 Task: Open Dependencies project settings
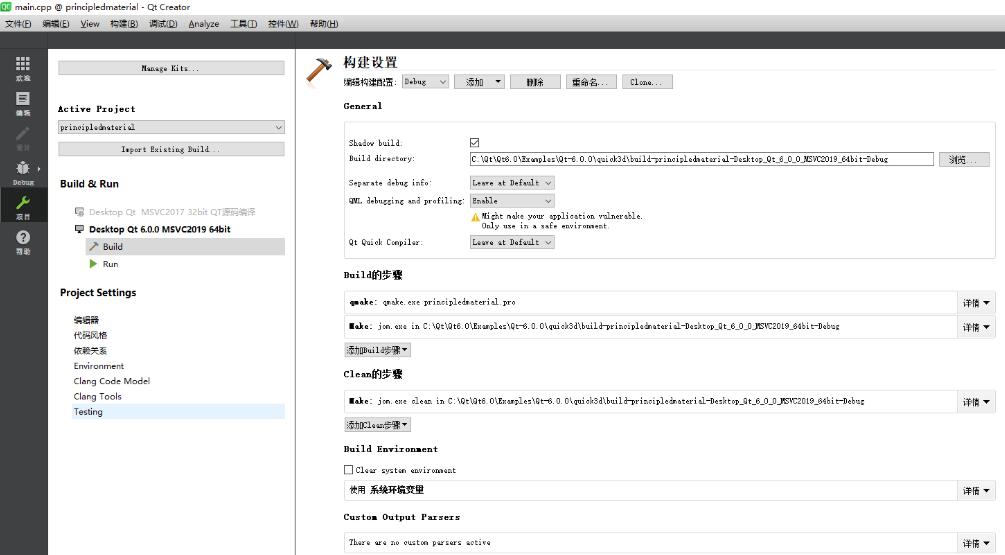tap(90, 351)
